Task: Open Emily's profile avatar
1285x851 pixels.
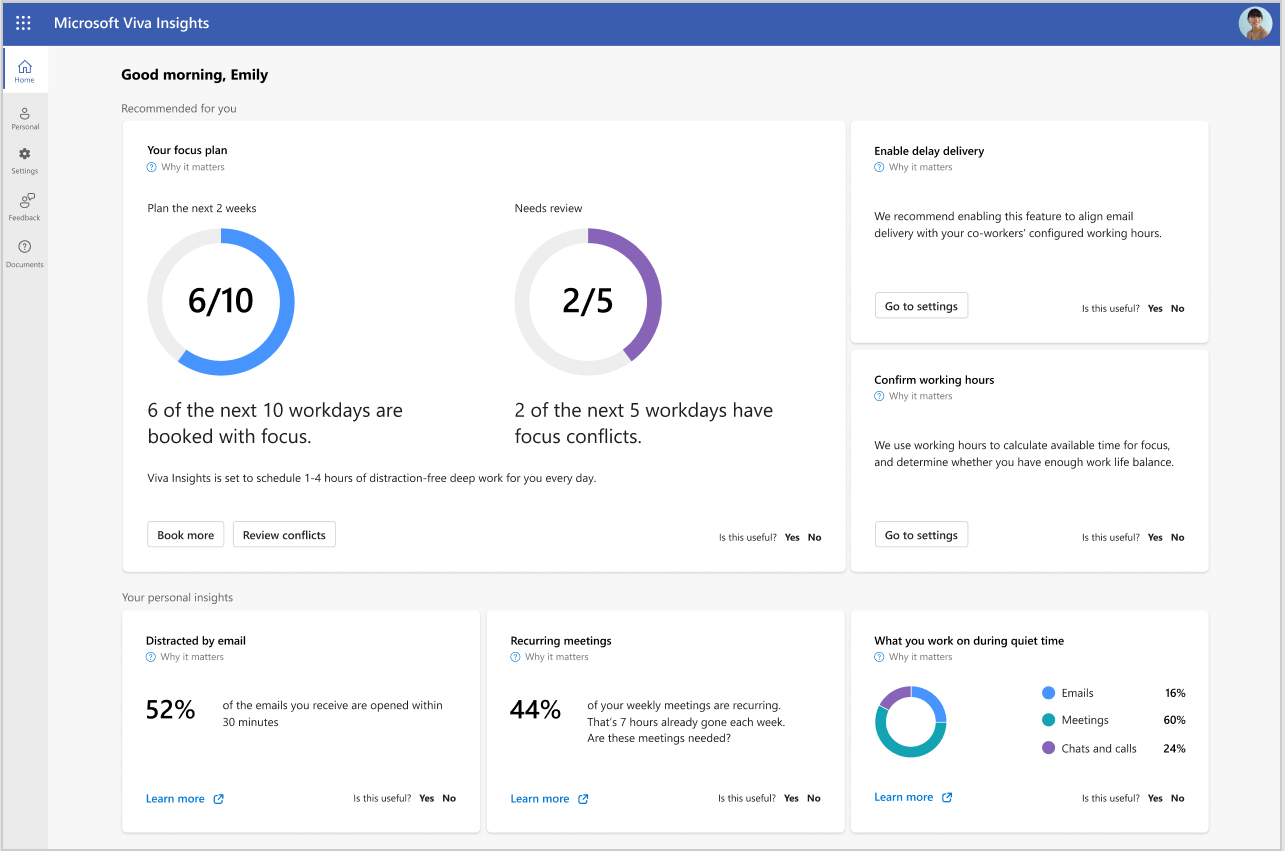Action: click(x=1255, y=23)
